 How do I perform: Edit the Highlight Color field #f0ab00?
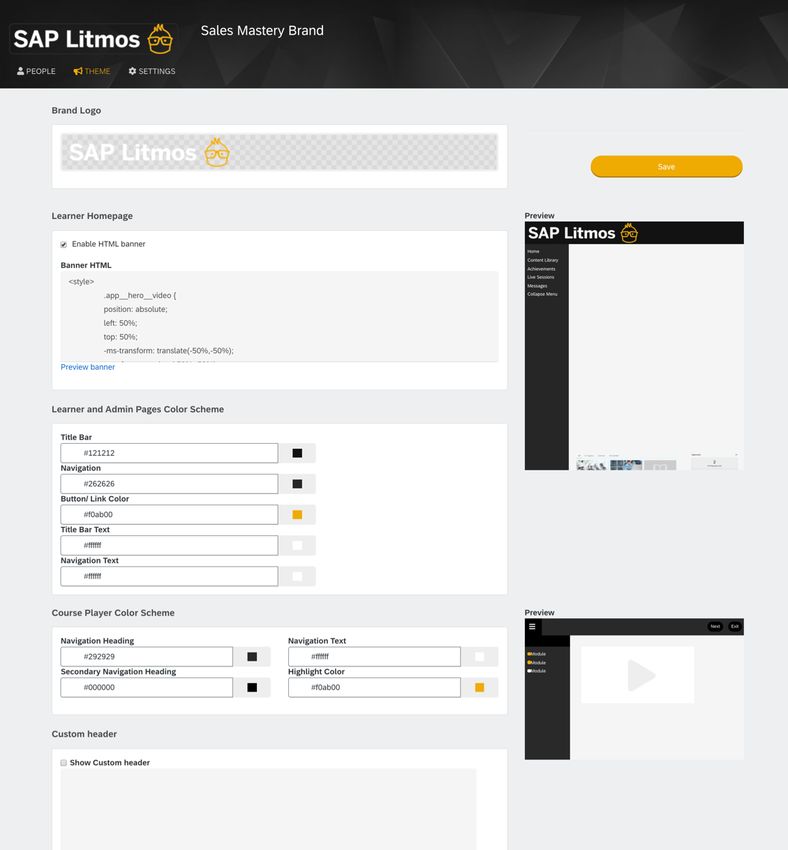tap(374, 687)
